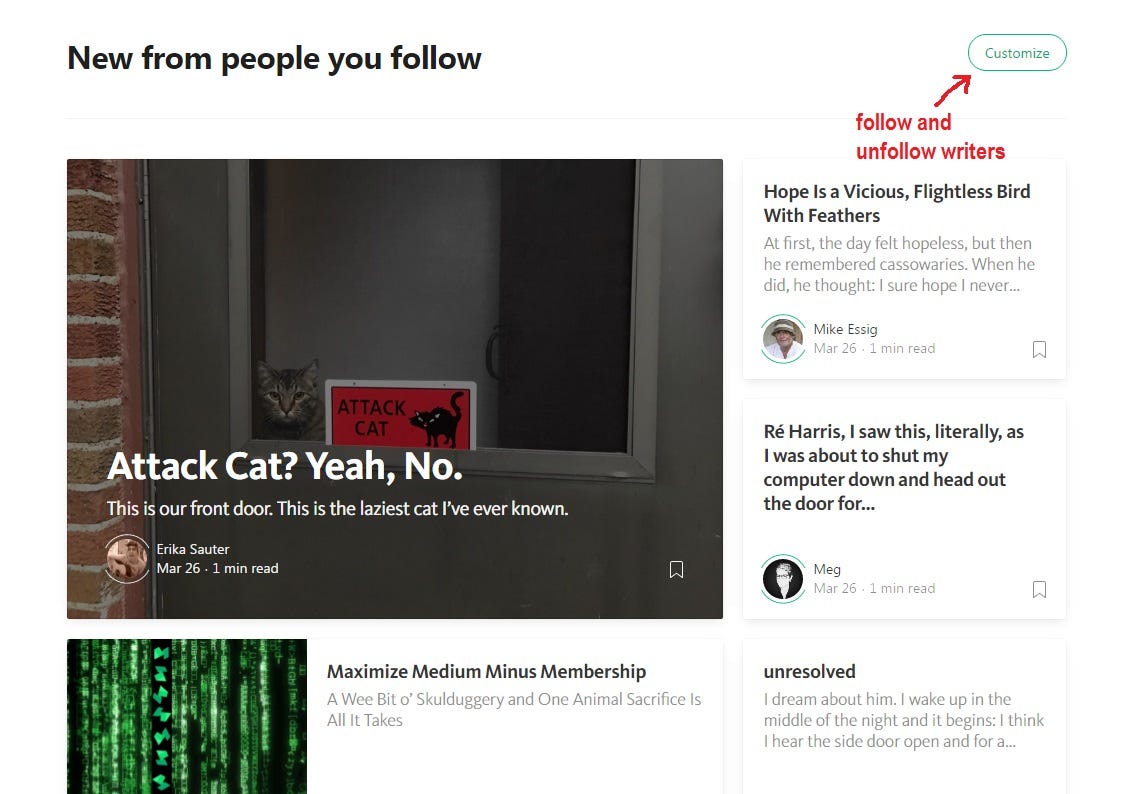This screenshot has height=794, width=1131.
Task: Open Mike Essig's avatar
Action: (783, 338)
